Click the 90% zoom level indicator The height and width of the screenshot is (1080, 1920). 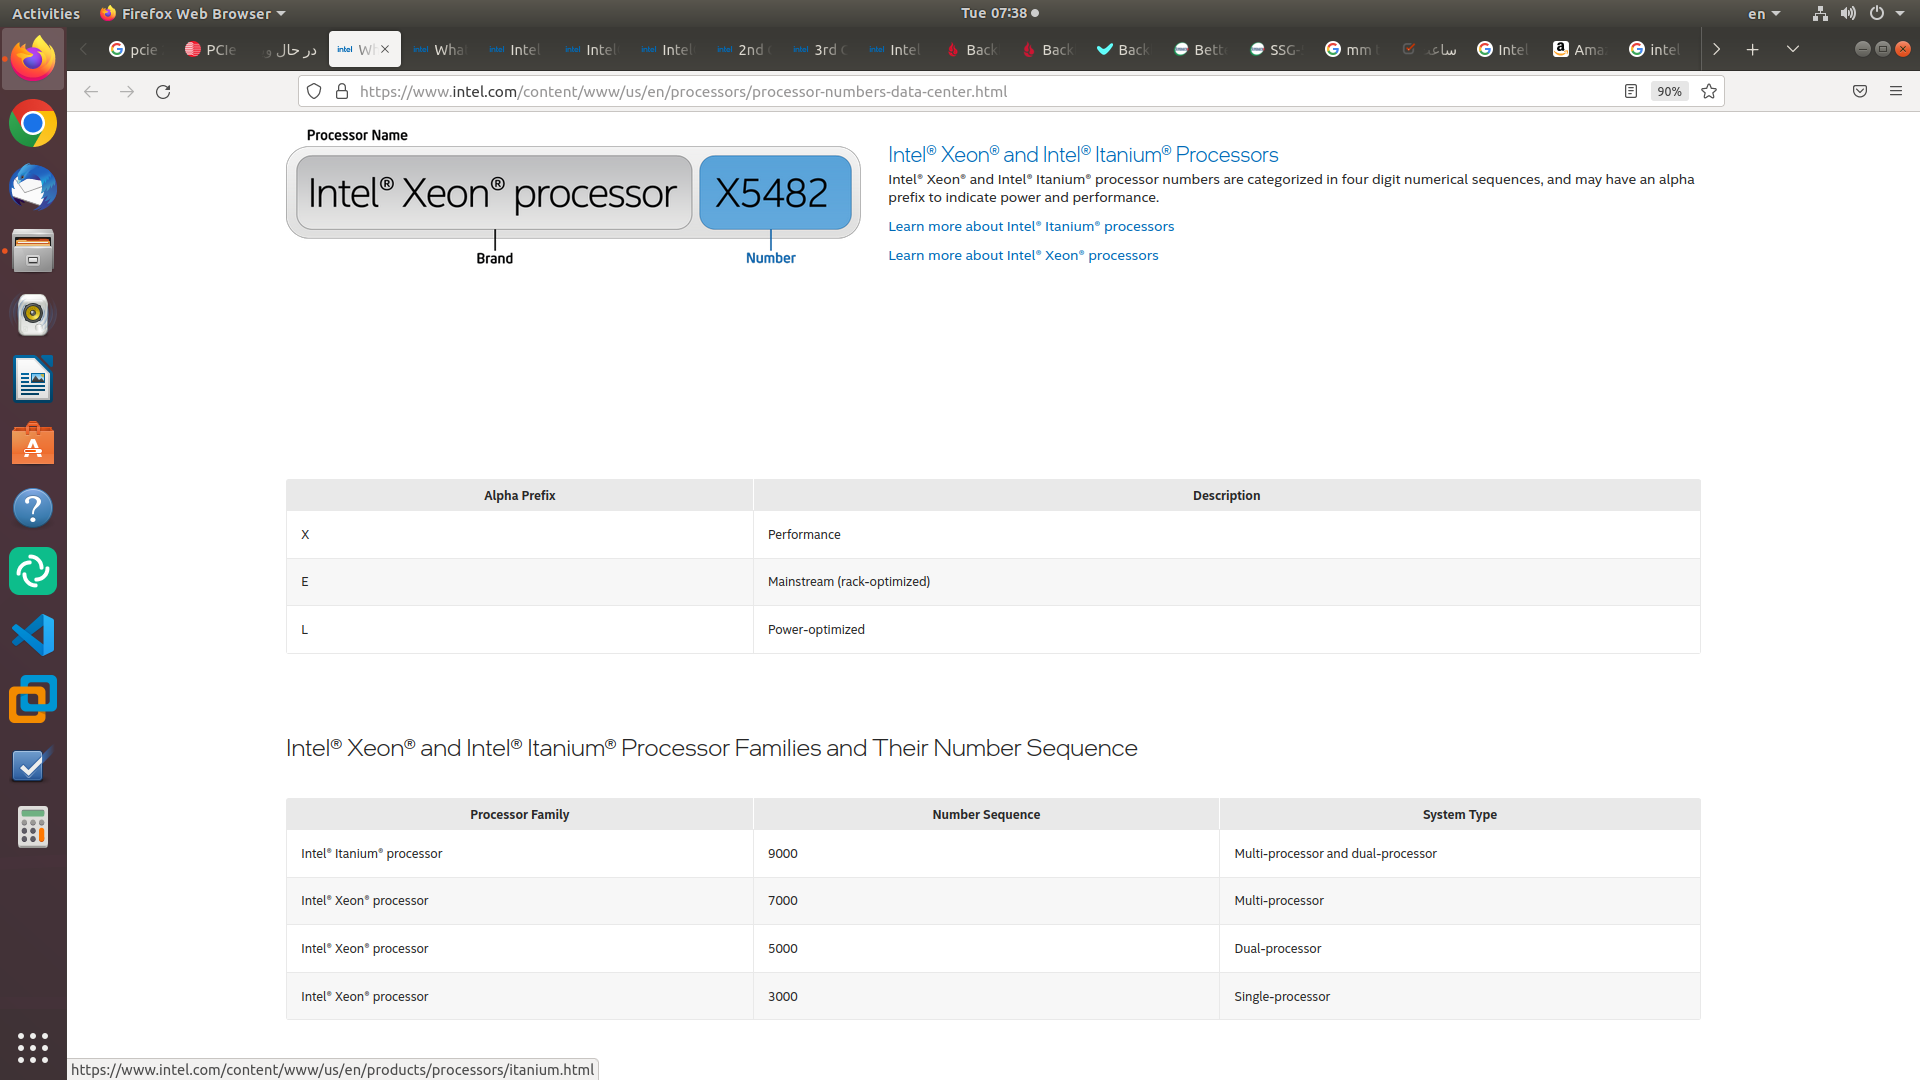point(1669,91)
